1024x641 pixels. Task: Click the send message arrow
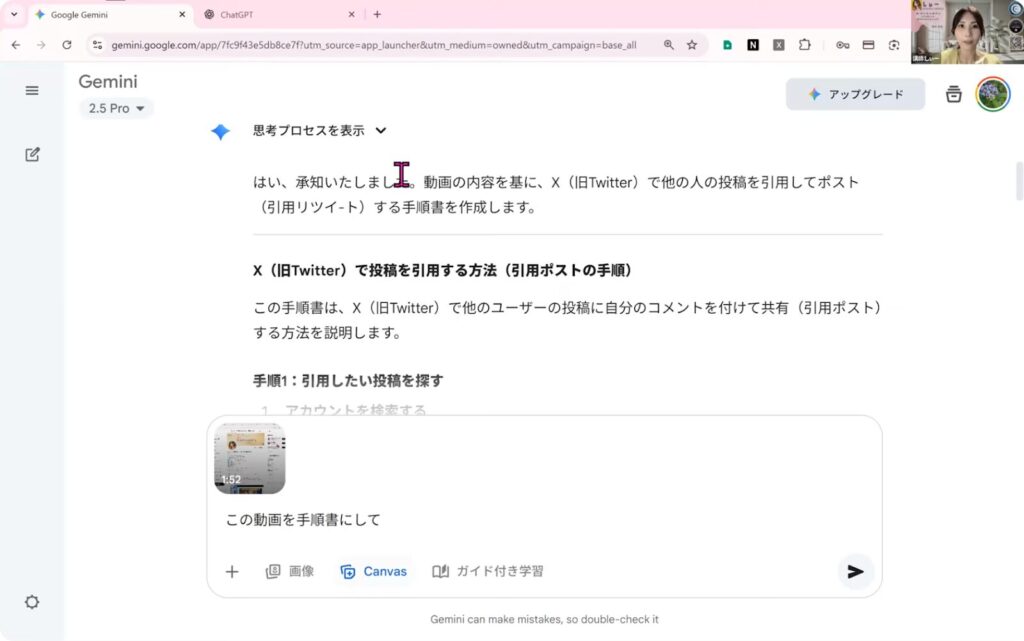pos(855,571)
